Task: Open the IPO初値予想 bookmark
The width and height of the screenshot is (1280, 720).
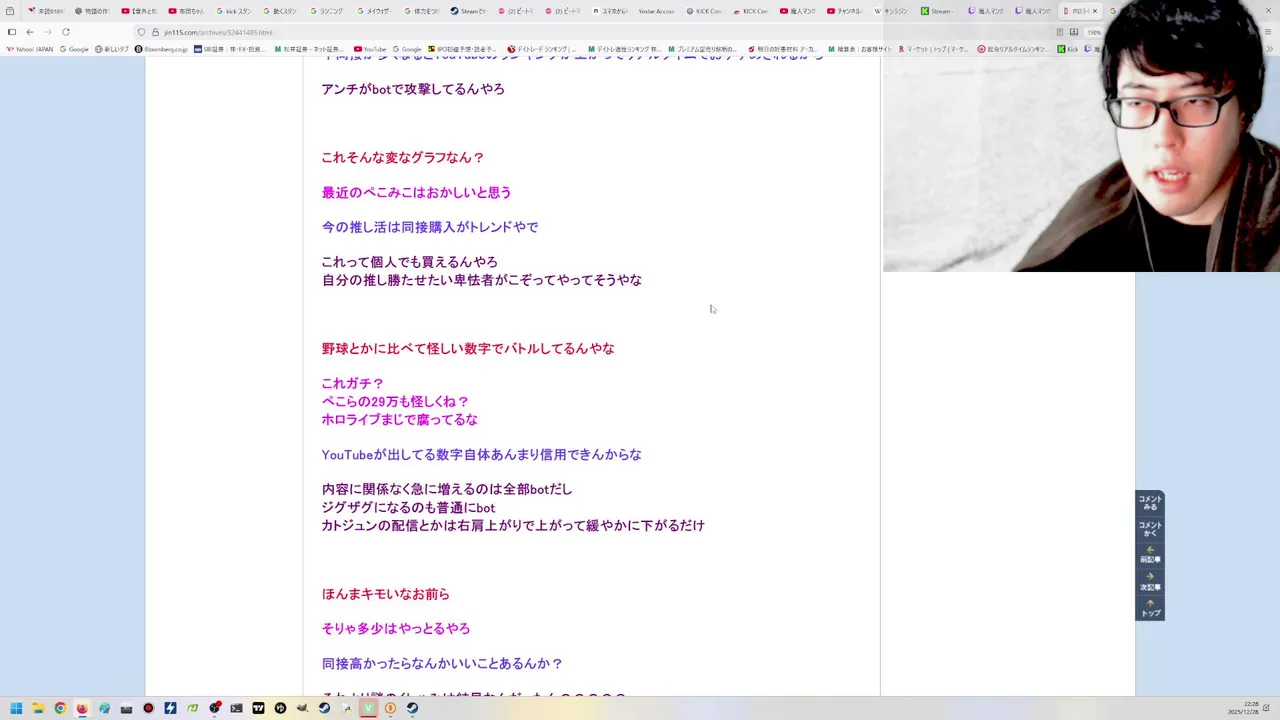Action: (x=463, y=49)
